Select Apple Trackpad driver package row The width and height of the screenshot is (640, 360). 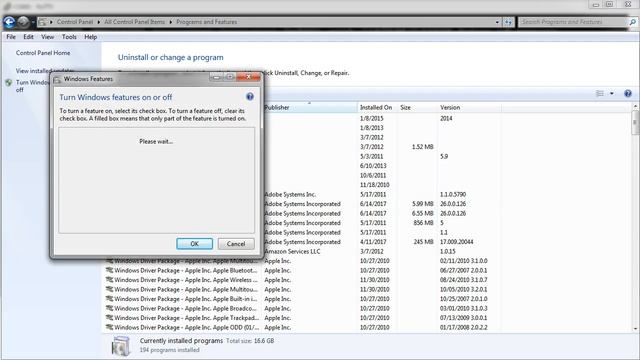[x=302, y=318]
